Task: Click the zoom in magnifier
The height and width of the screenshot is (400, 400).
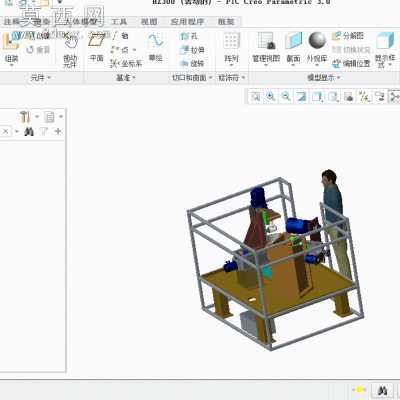Action: [x=270, y=97]
